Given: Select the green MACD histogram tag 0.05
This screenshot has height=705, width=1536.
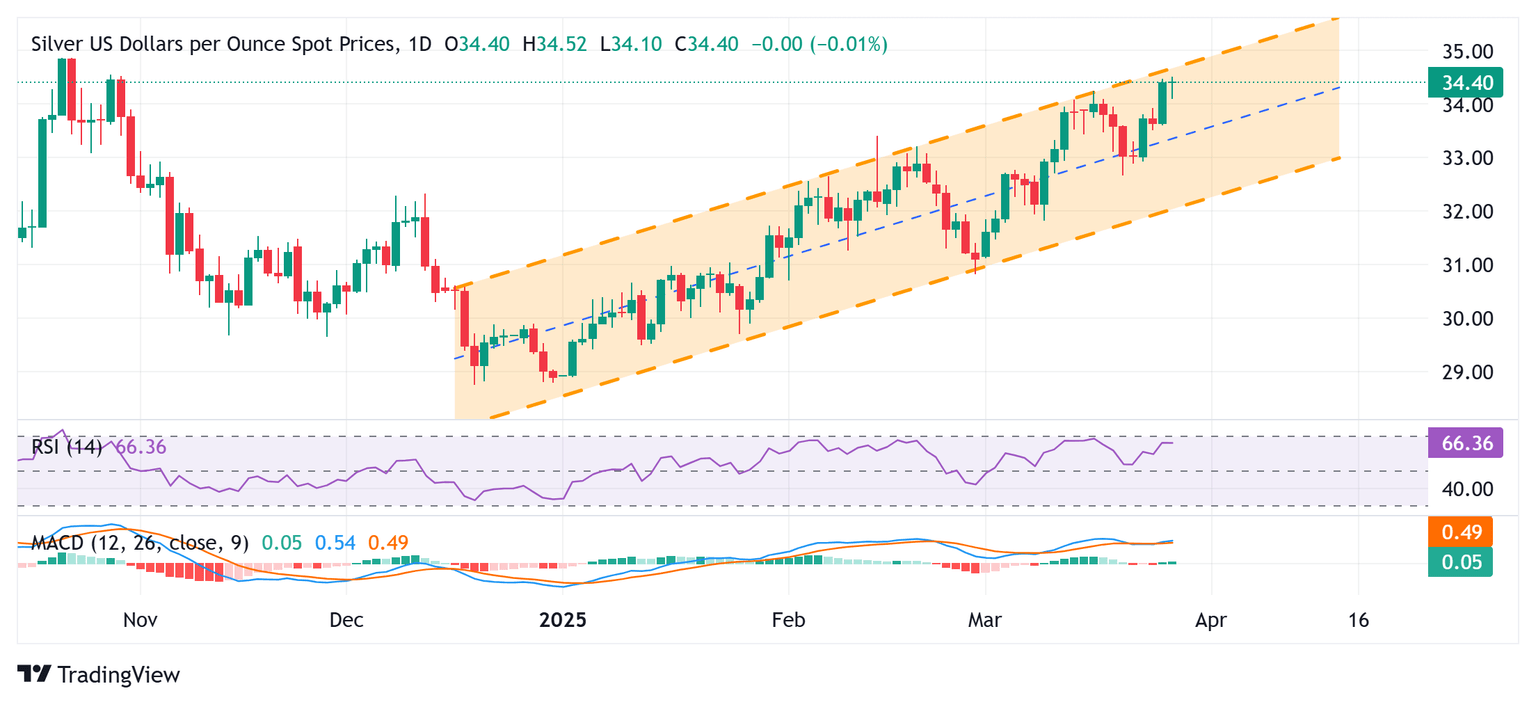Looking at the screenshot, I should [1460, 563].
